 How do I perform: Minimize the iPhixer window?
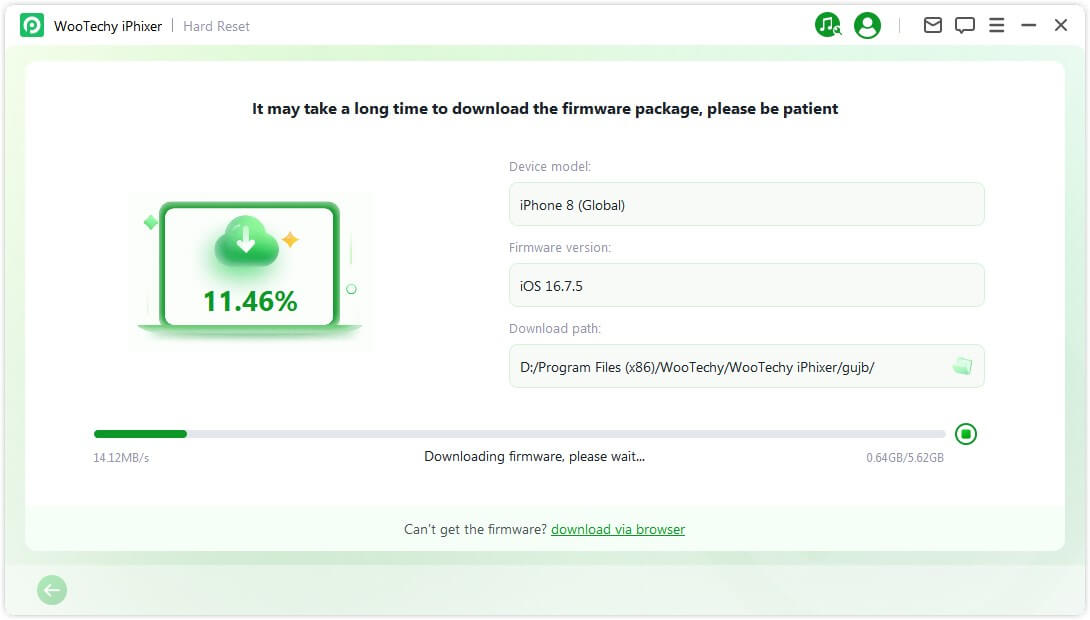[1029, 26]
